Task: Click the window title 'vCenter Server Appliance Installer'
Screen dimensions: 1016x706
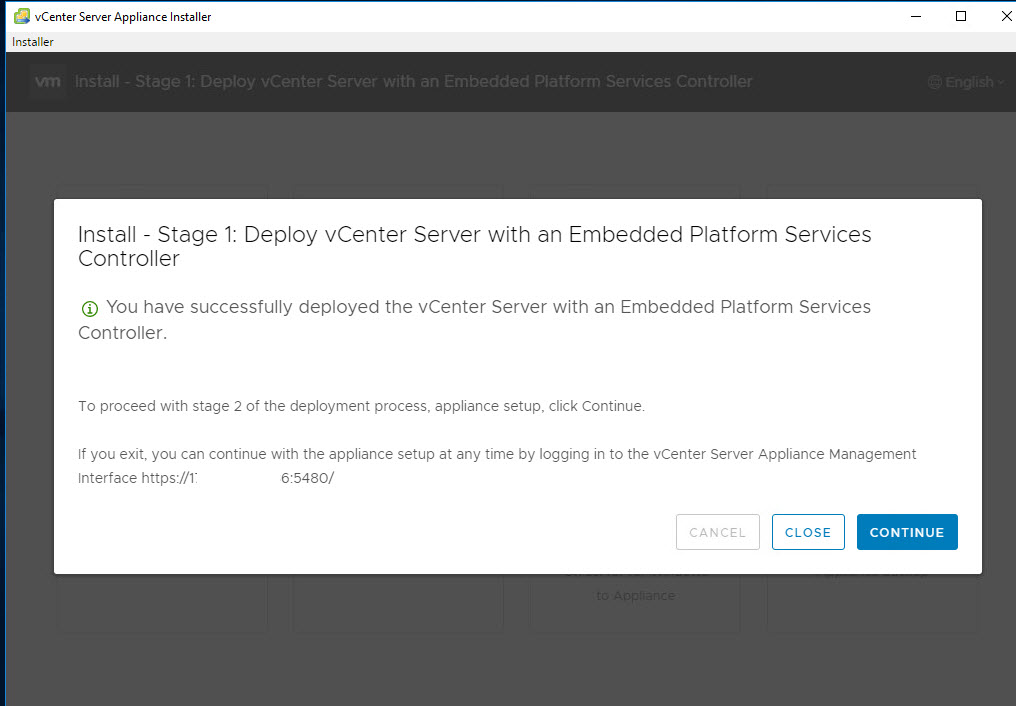Action: coord(123,16)
